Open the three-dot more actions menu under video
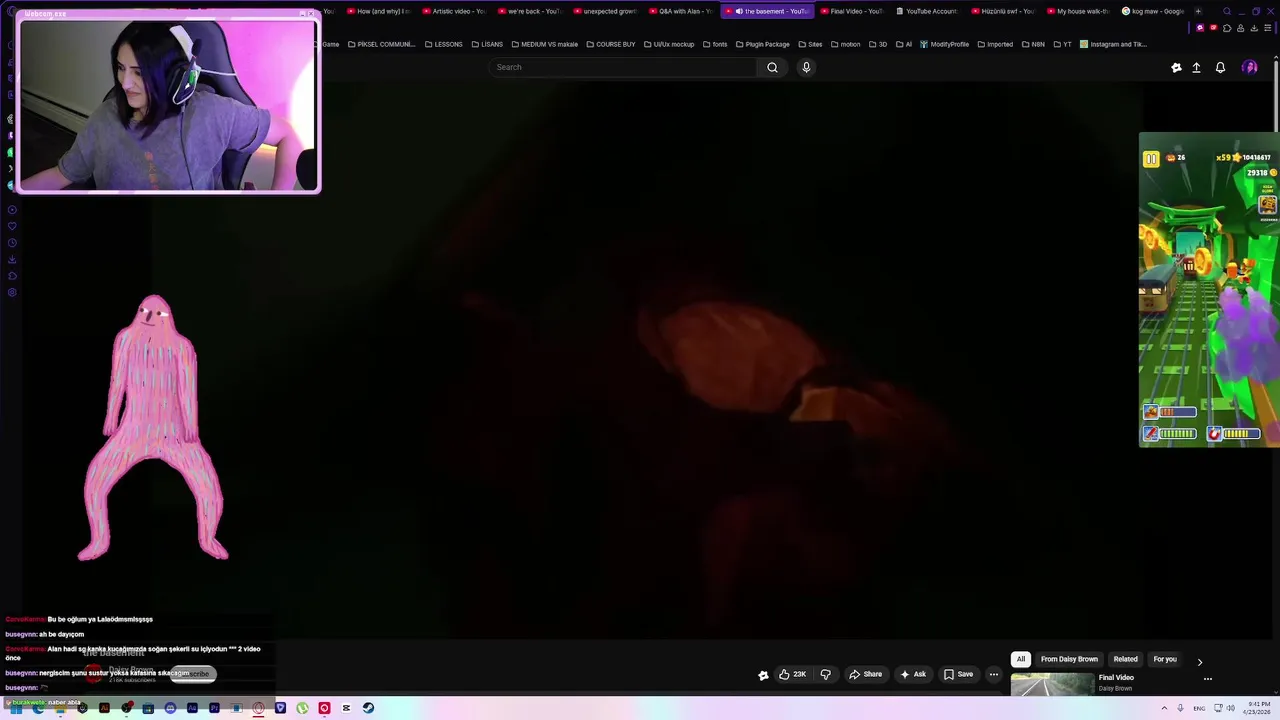1280x720 pixels. (994, 674)
